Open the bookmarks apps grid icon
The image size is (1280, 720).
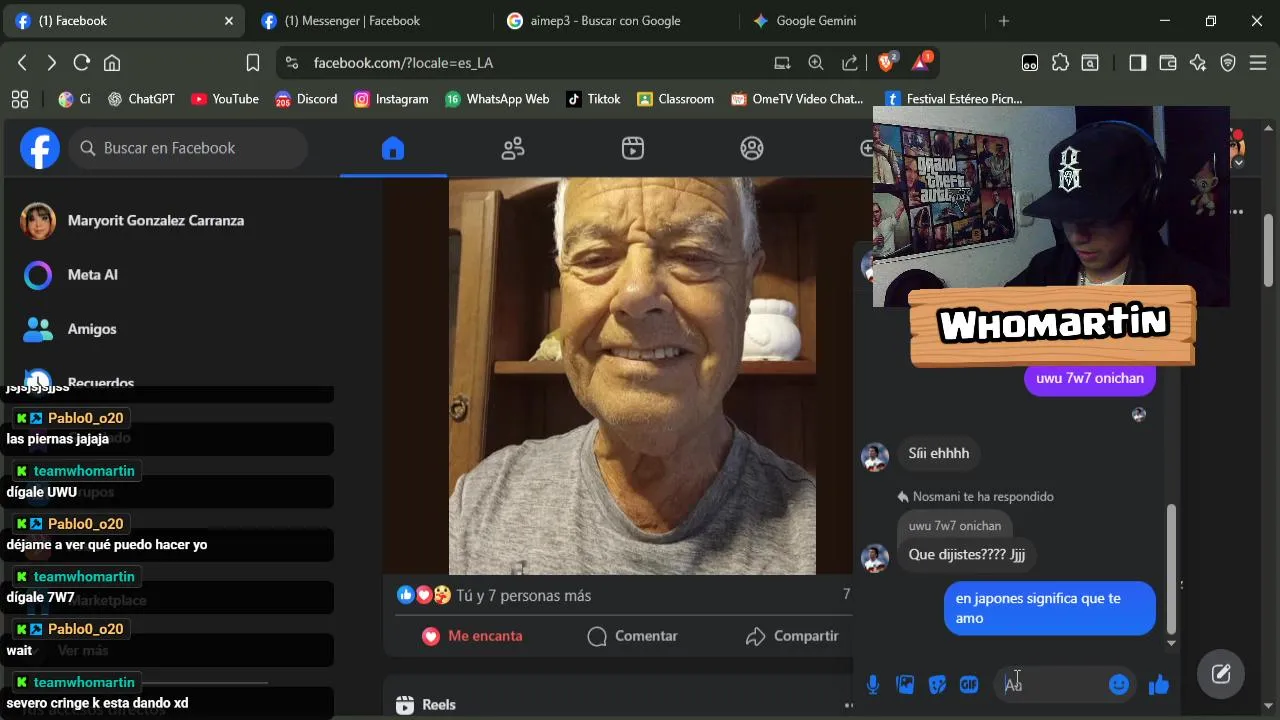pos(20,99)
